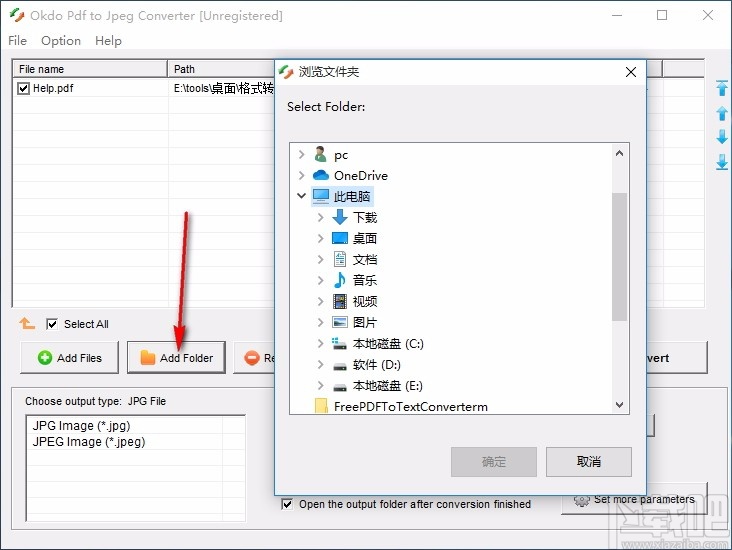Click the Add Files button
Image resolution: width=732 pixels, height=550 pixels.
point(70,358)
